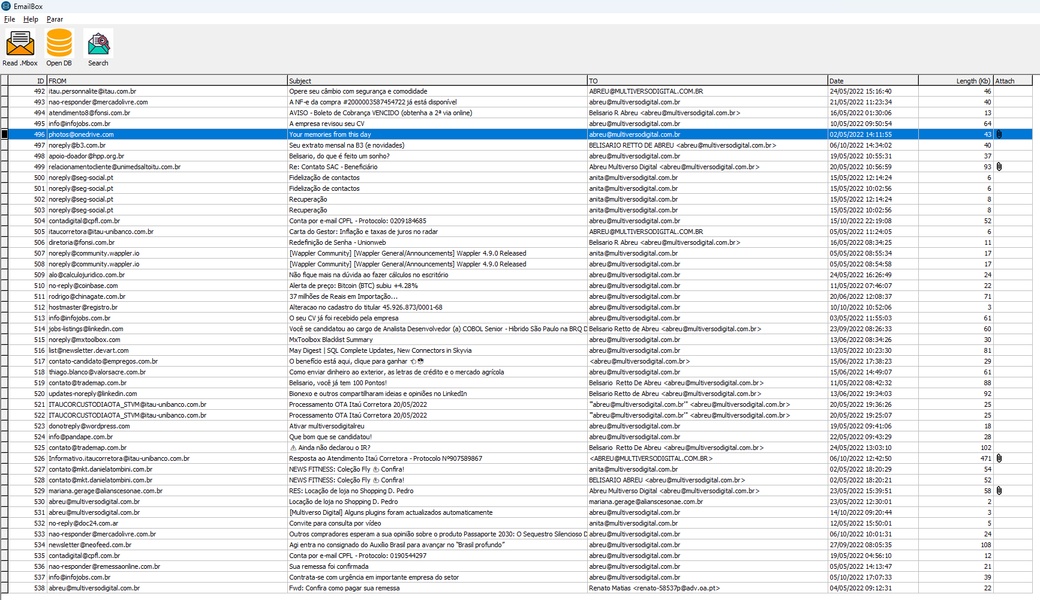Click sender updates-noreply@linkedin.com
The width and height of the screenshot is (1040, 600).
[x=93, y=394]
